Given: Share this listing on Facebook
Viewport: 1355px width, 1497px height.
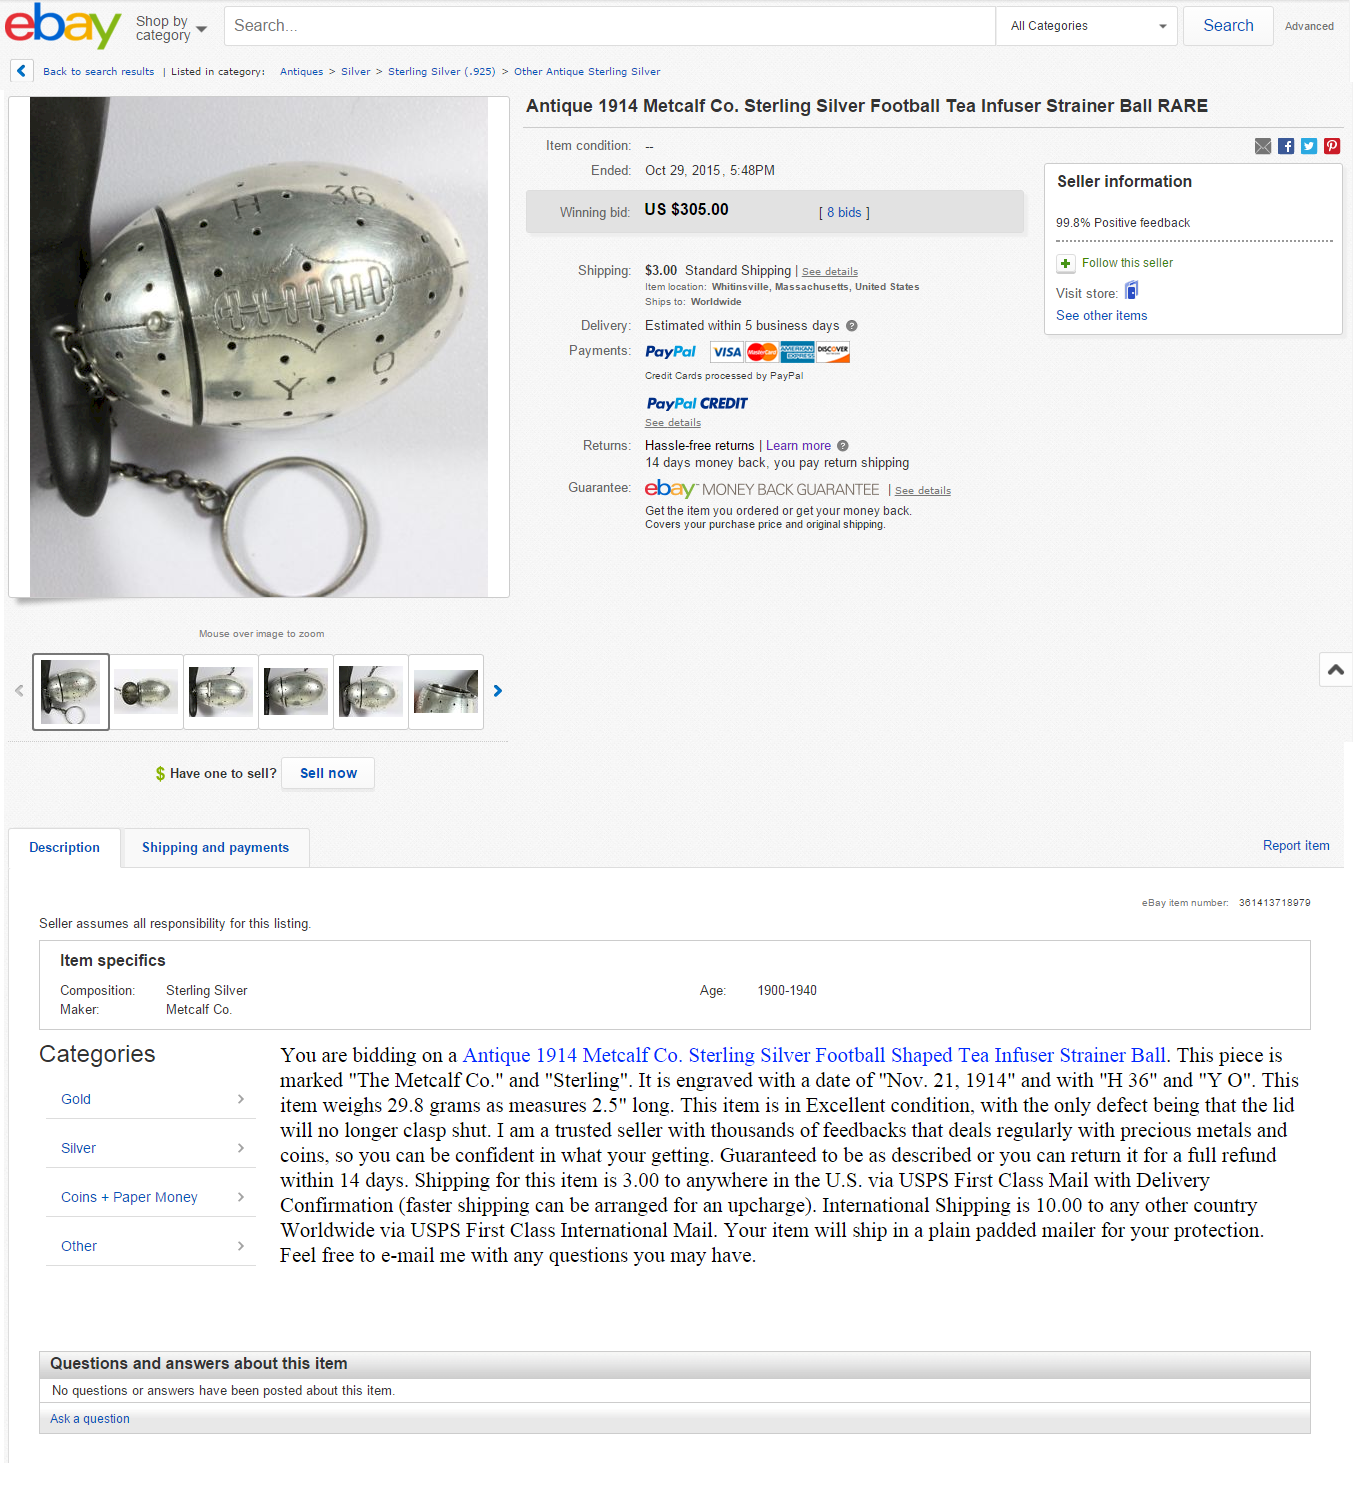Looking at the screenshot, I should pyautogui.click(x=1286, y=146).
